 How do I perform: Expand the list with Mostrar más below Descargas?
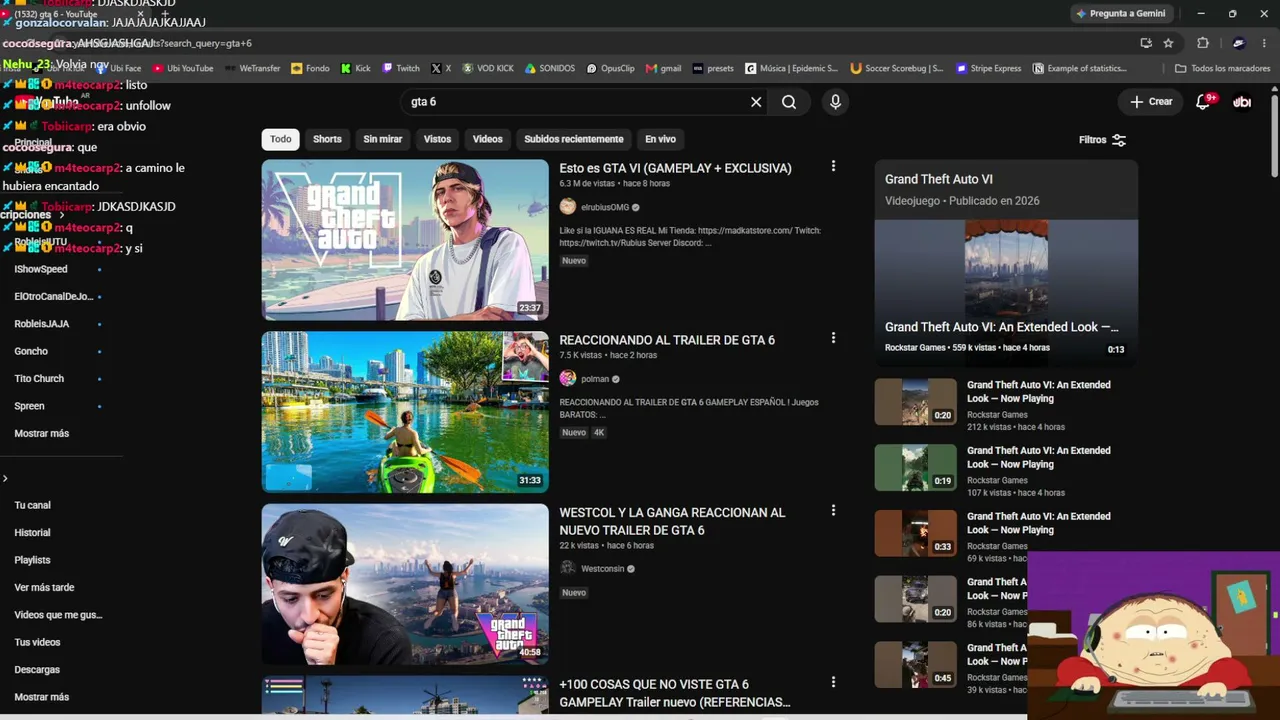coord(42,697)
